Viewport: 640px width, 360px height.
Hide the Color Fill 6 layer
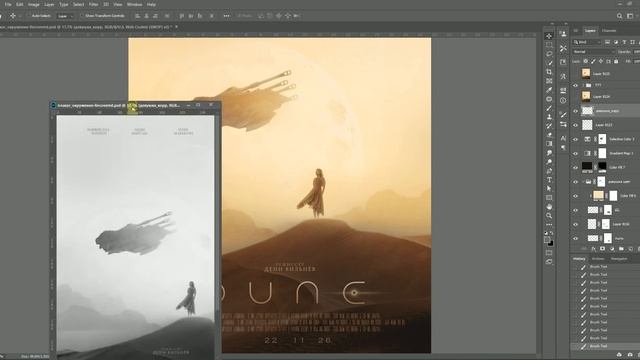(576, 196)
